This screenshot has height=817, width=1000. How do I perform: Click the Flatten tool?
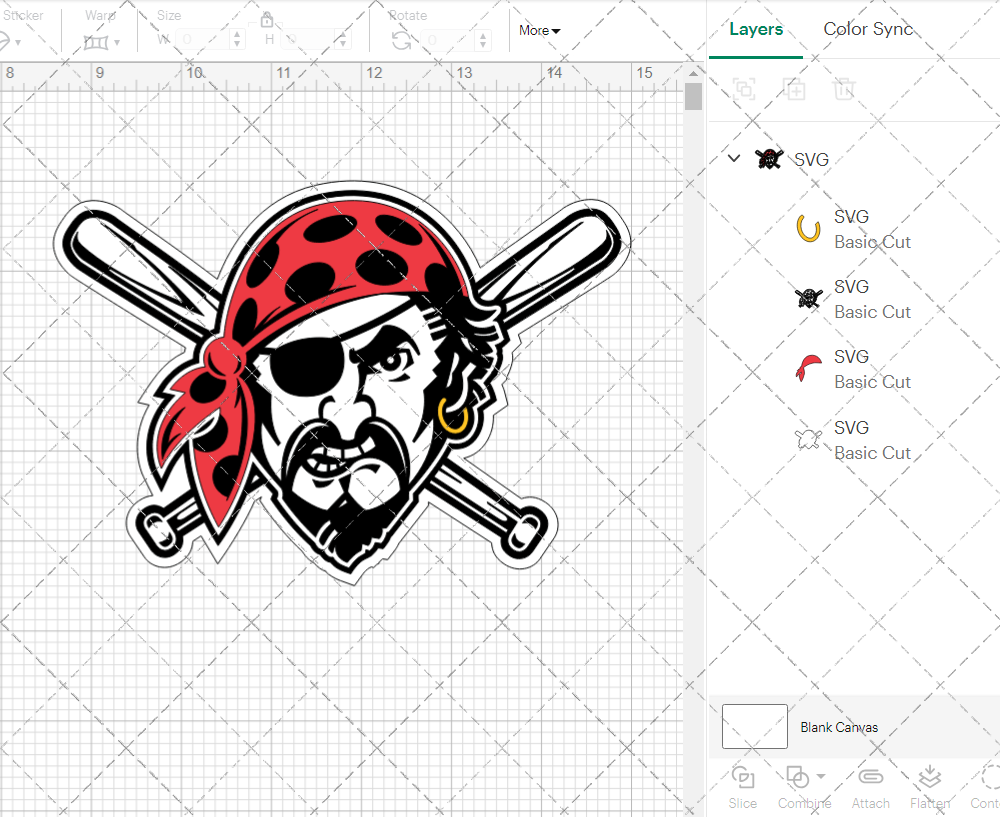[930, 788]
